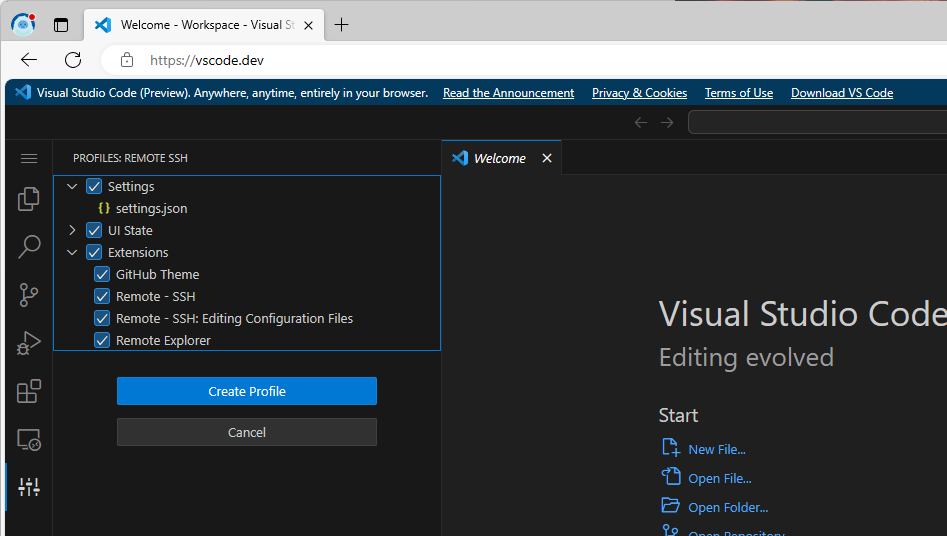947x536 pixels.
Task: Open settings.json from the profile tree
Action: (151, 208)
